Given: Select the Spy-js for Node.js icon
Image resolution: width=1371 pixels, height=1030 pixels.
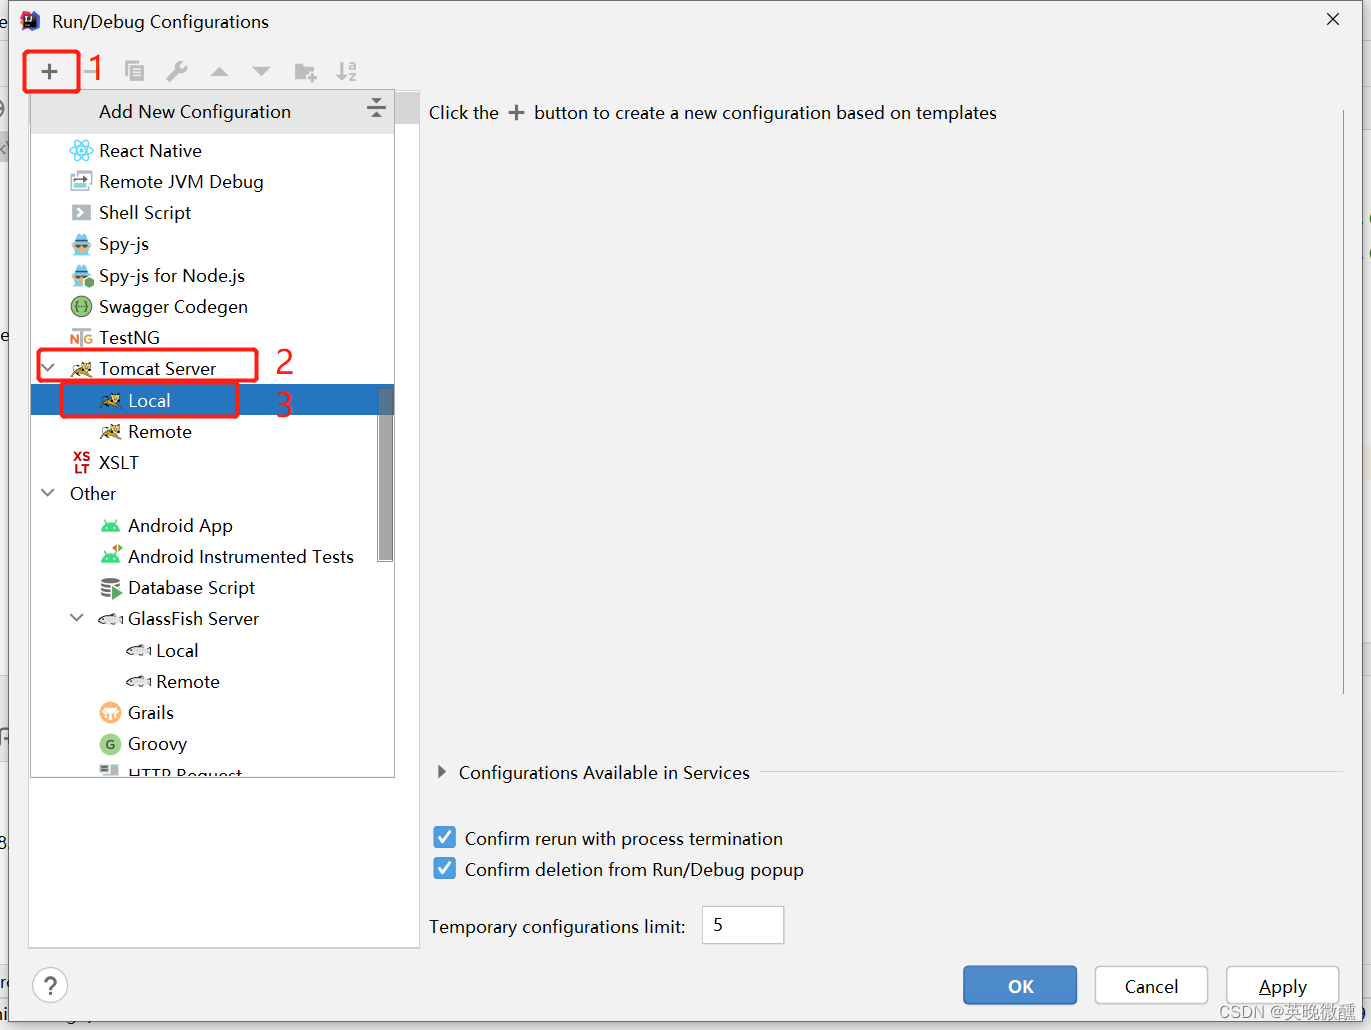Looking at the screenshot, I should pos(82,275).
